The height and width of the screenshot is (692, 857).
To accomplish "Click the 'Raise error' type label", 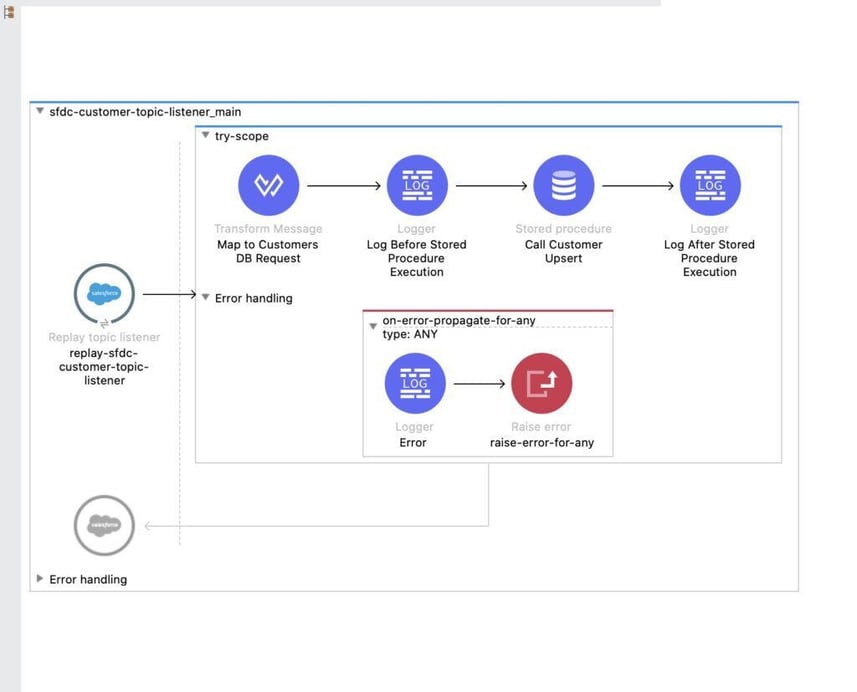I will tap(541, 427).
